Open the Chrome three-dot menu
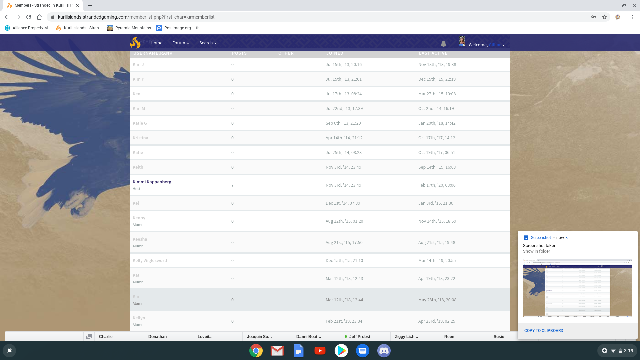Screen dimensions: 640x360 coord(632,17)
